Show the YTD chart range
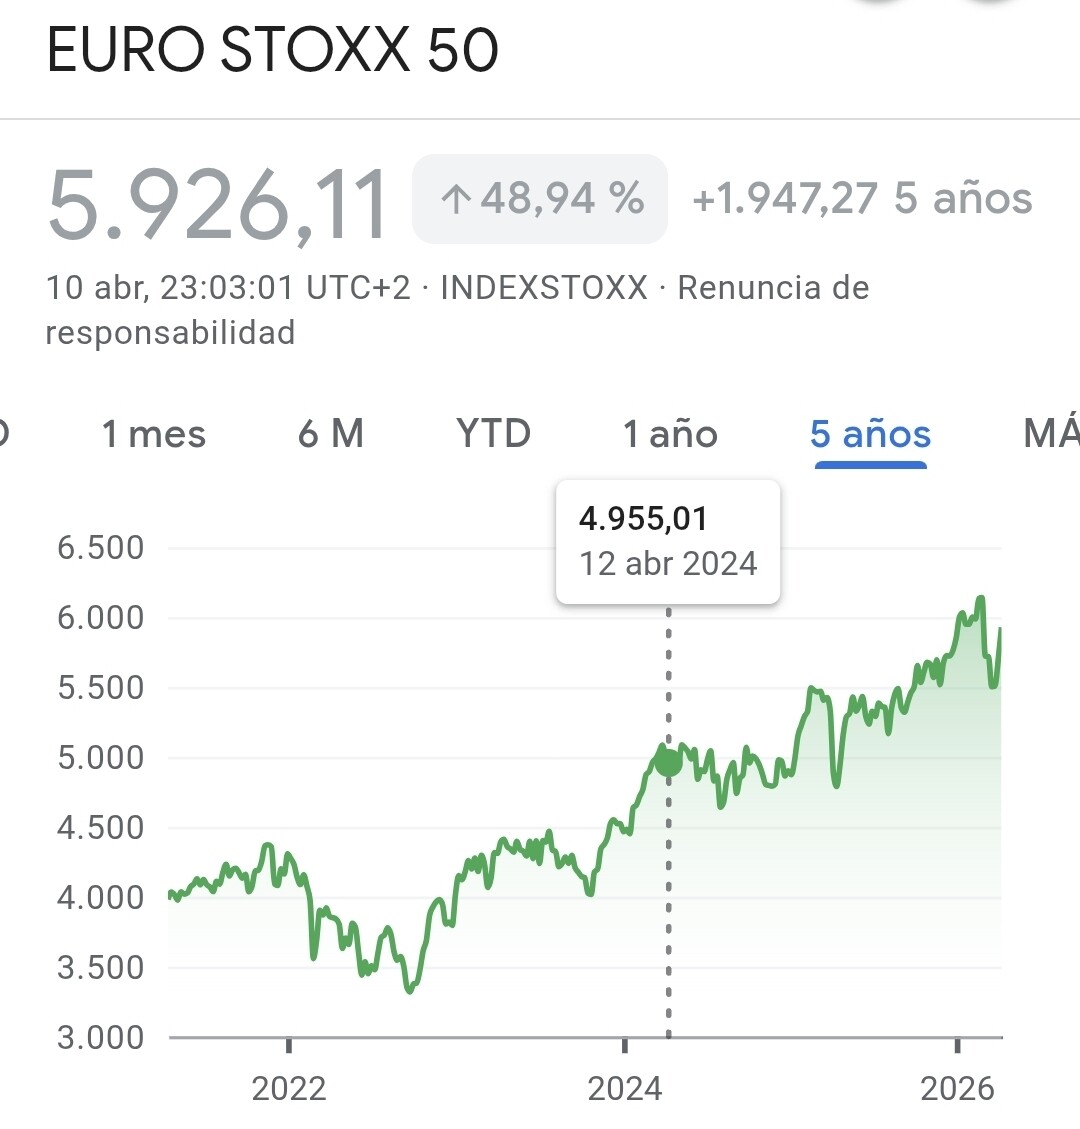 [x=493, y=435]
